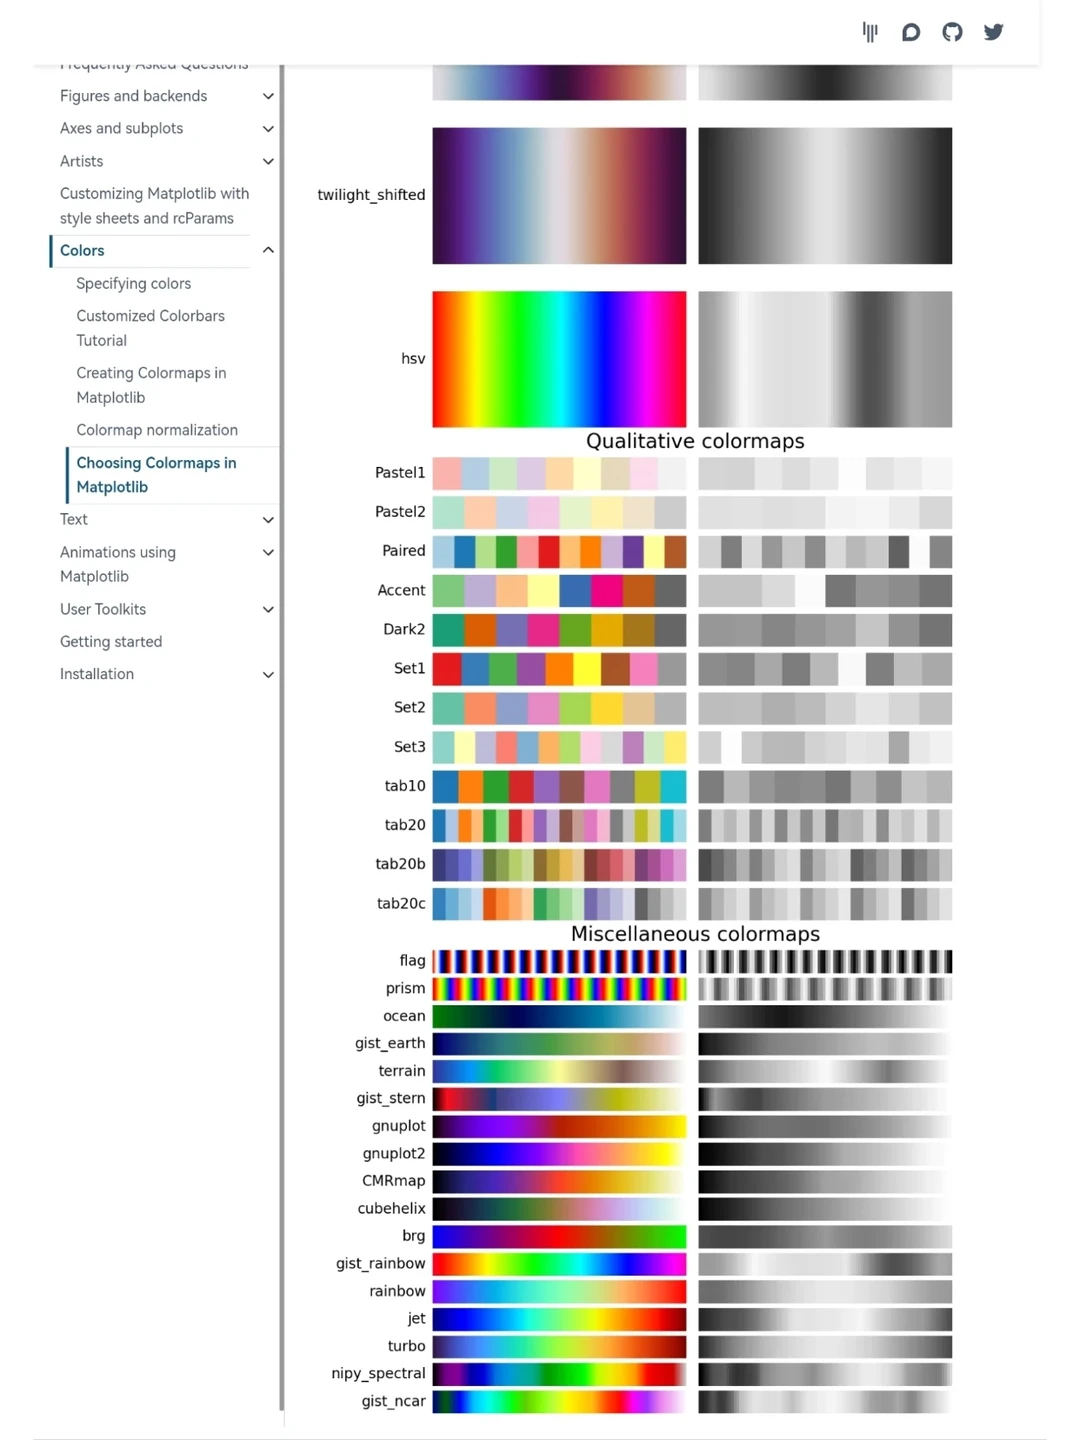Expand the Artists section chevron
Viewport: 1080px width, 1440px height.
268,161
